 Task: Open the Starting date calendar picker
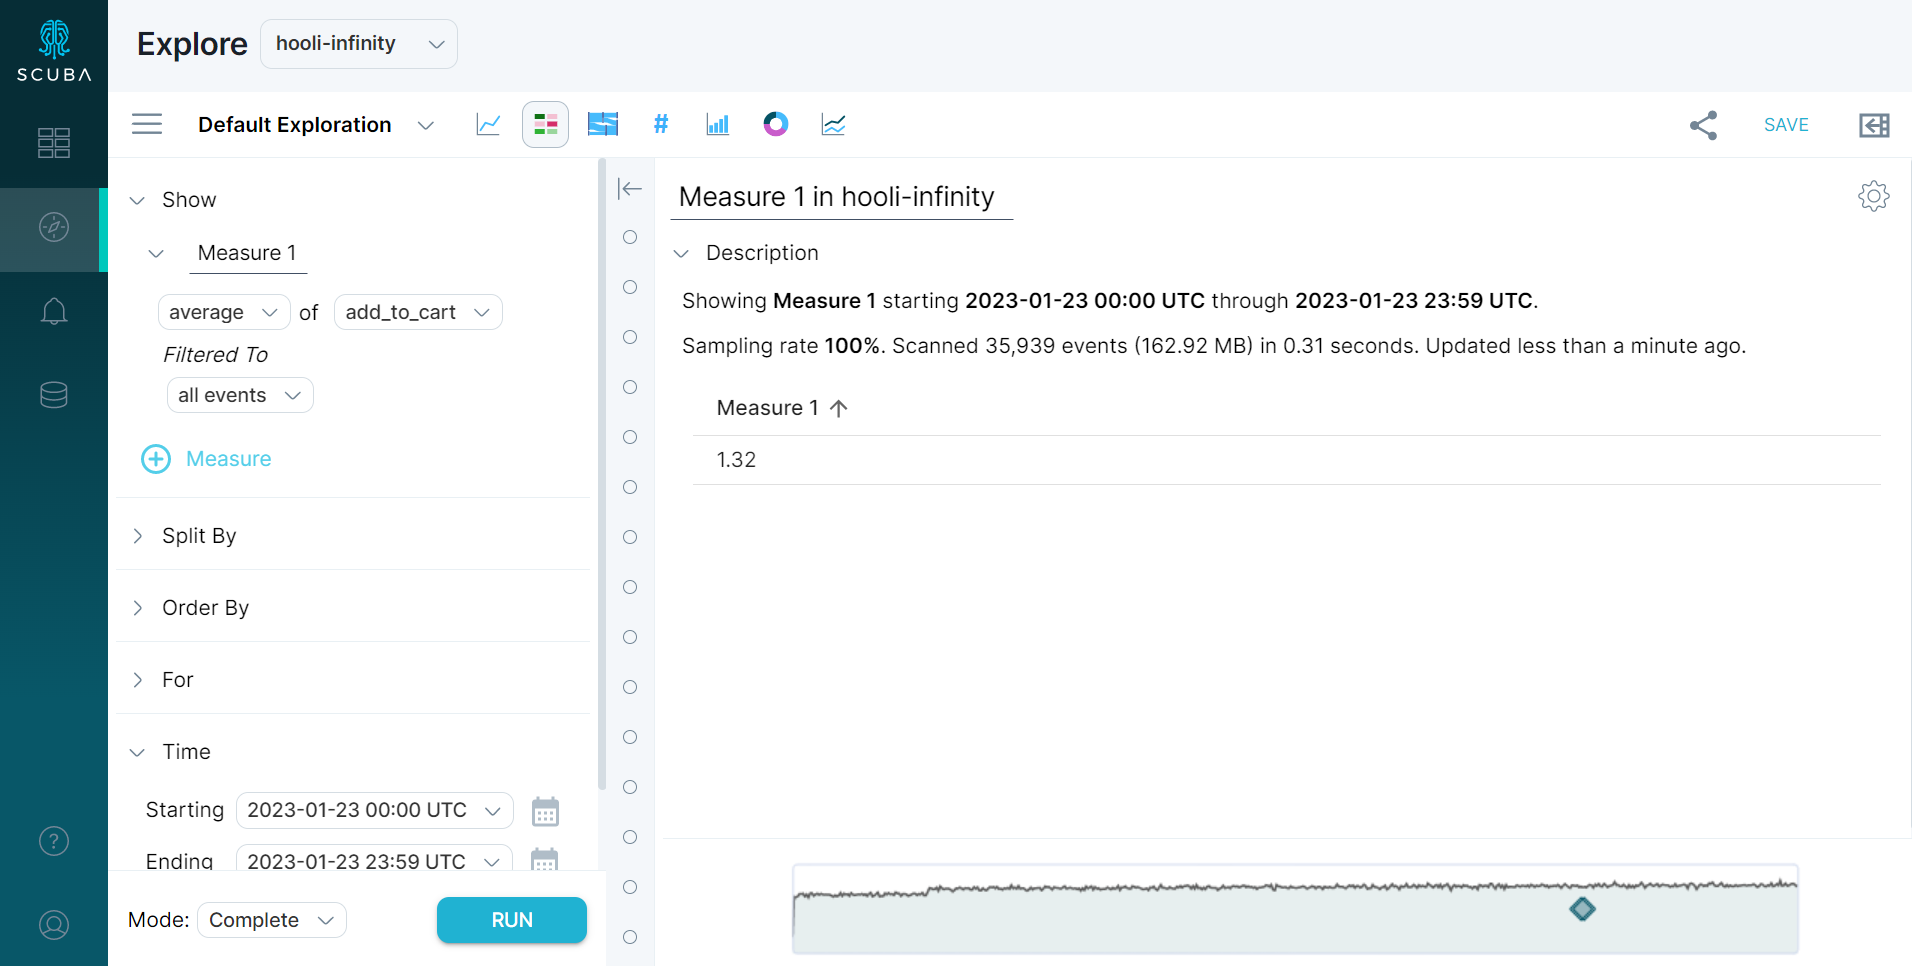coord(545,811)
